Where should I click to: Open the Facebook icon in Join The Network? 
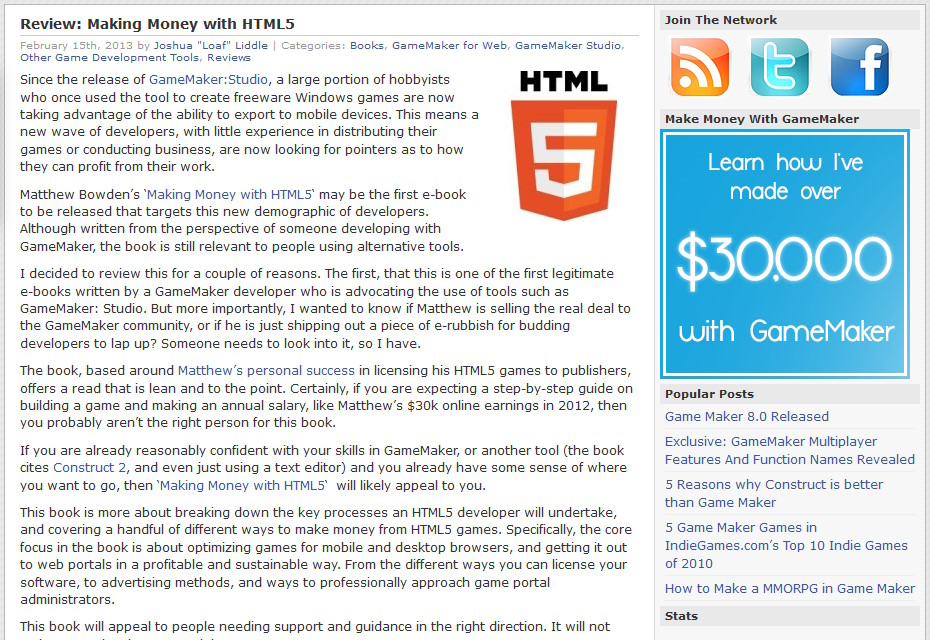click(x=860, y=67)
